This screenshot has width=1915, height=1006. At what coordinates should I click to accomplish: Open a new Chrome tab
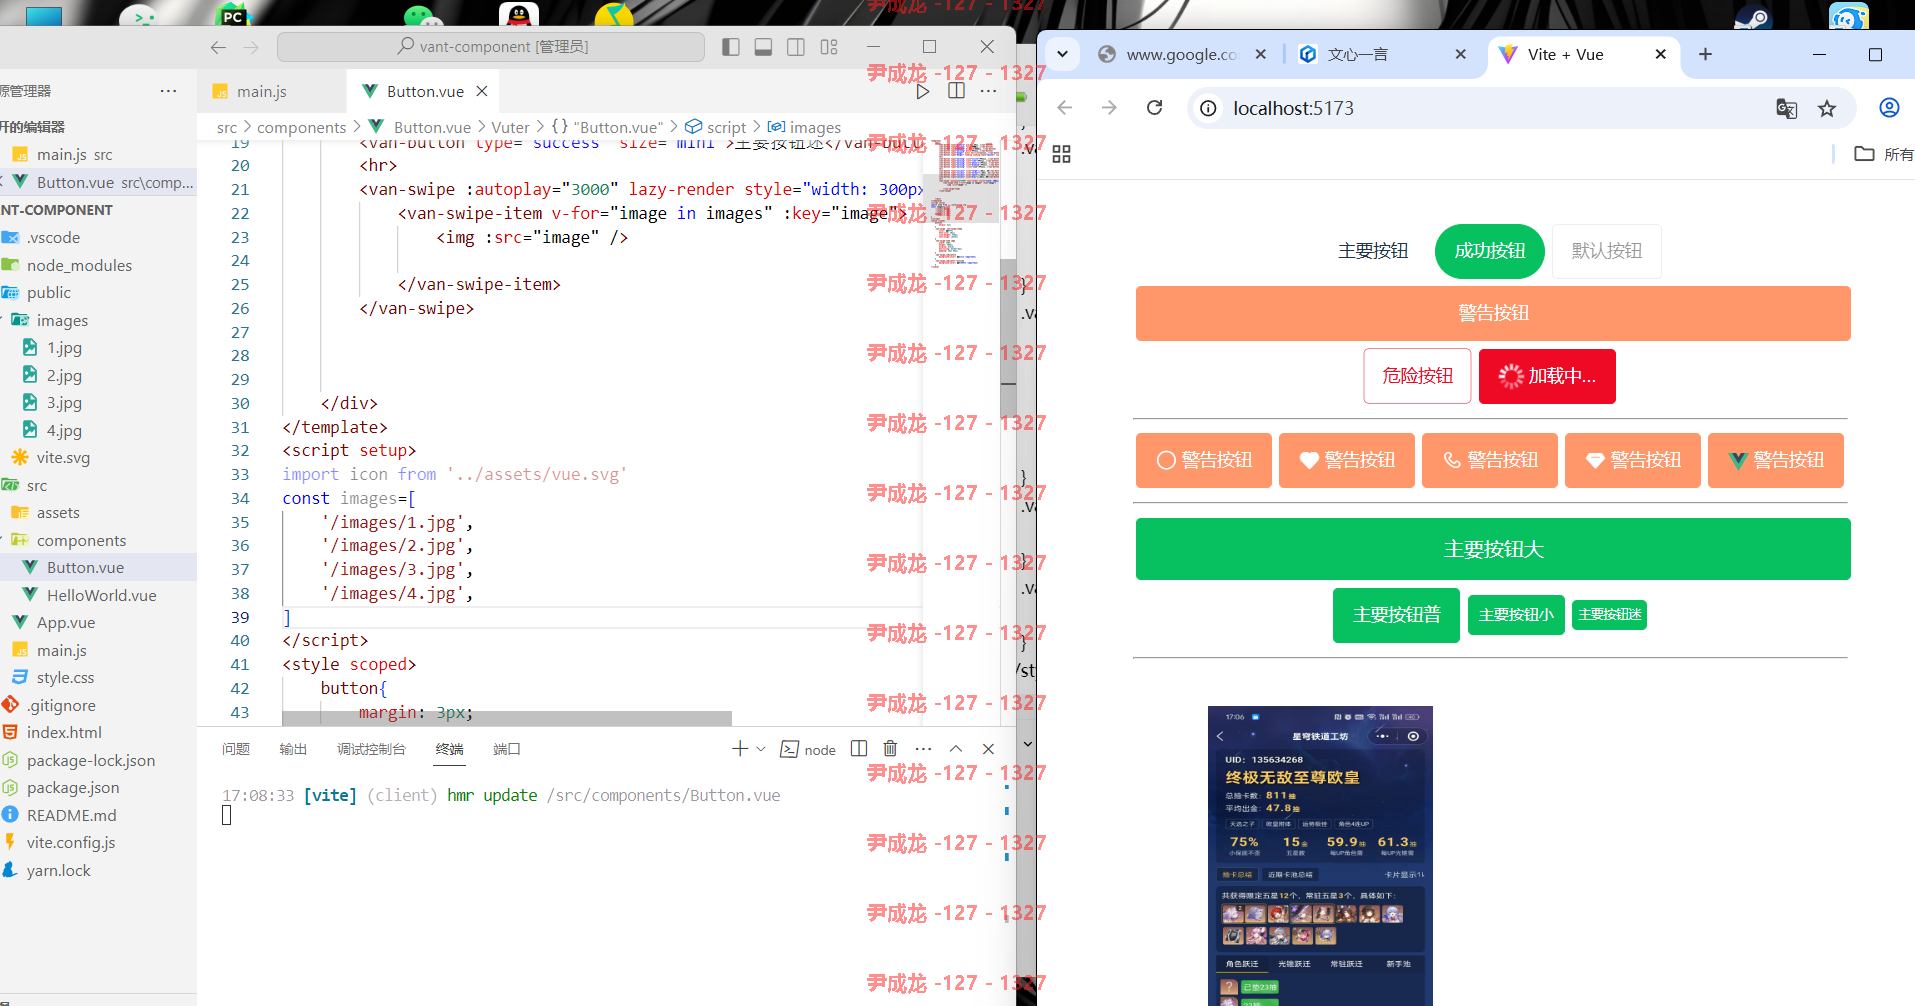(1706, 54)
